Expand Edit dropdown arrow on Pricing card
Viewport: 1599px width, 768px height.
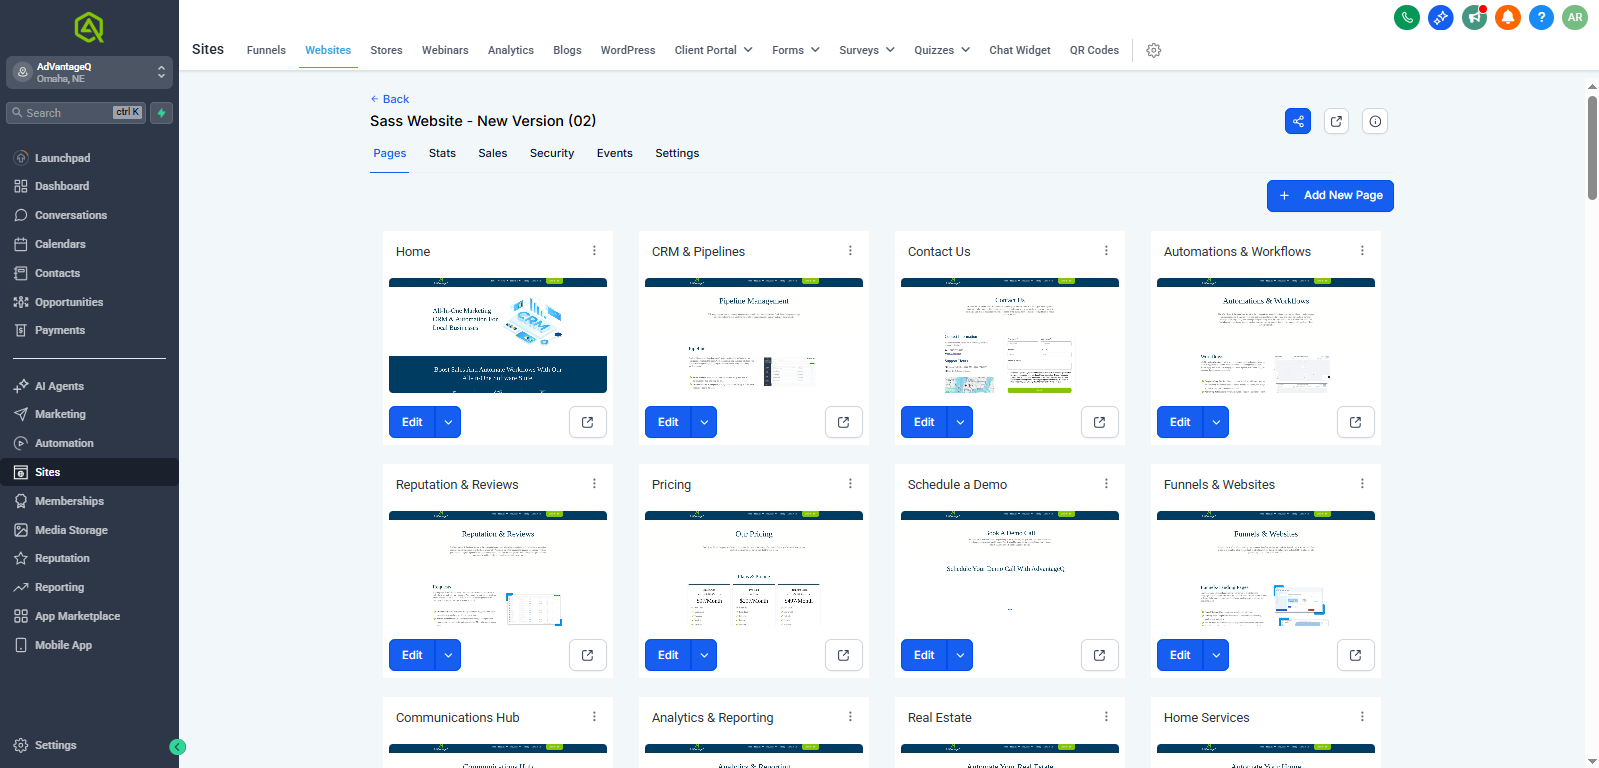click(704, 655)
